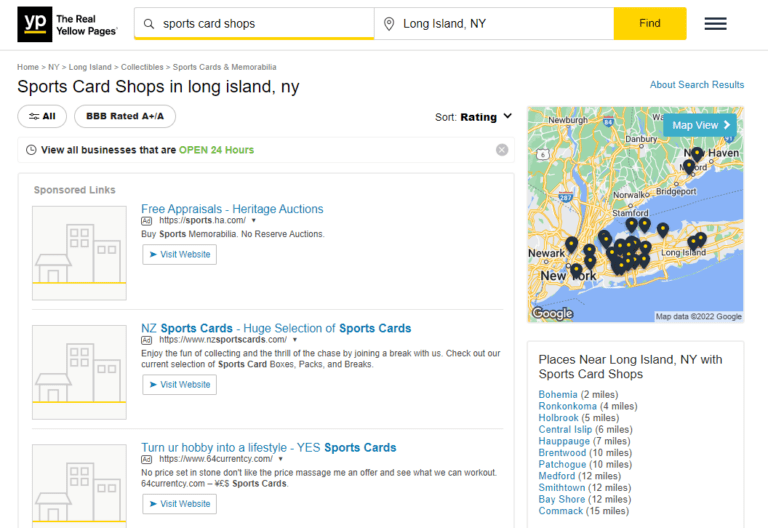Open the Commack nearby place link

tap(561, 511)
